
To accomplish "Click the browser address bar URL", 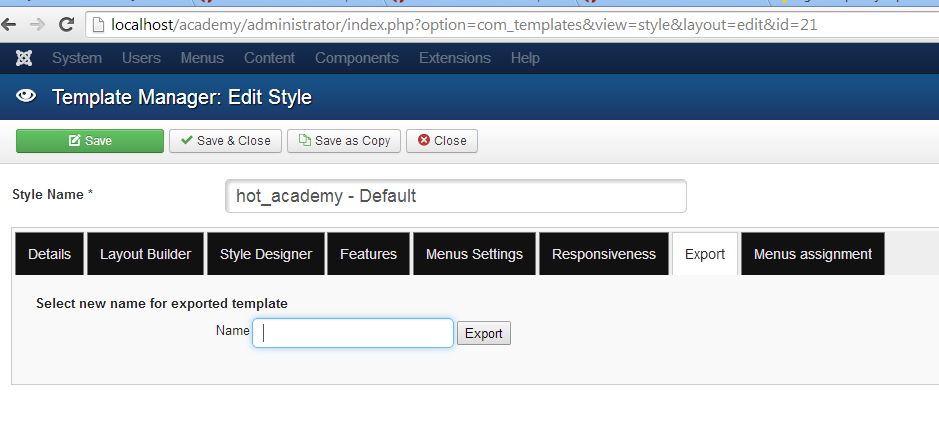I will click(x=464, y=25).
